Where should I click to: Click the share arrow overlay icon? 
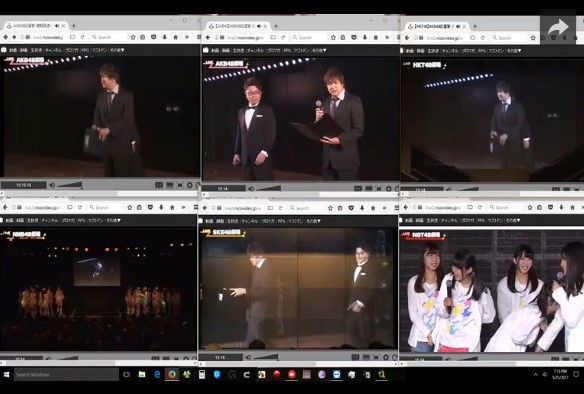(x=558, y=28)
